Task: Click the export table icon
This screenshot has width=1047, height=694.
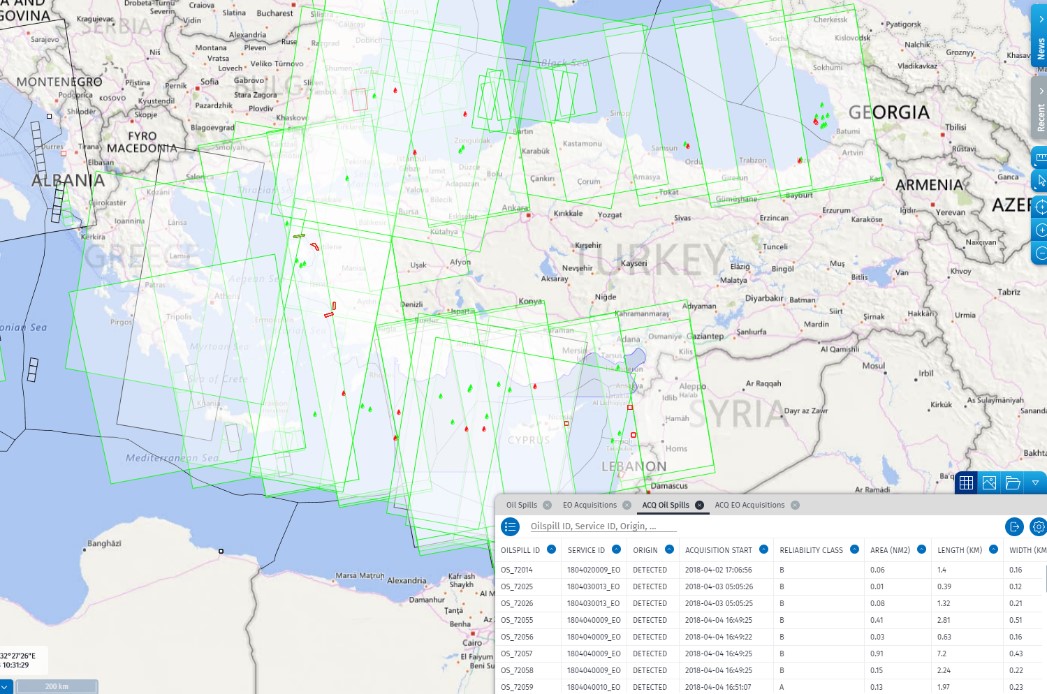Action: (1014, 526)
